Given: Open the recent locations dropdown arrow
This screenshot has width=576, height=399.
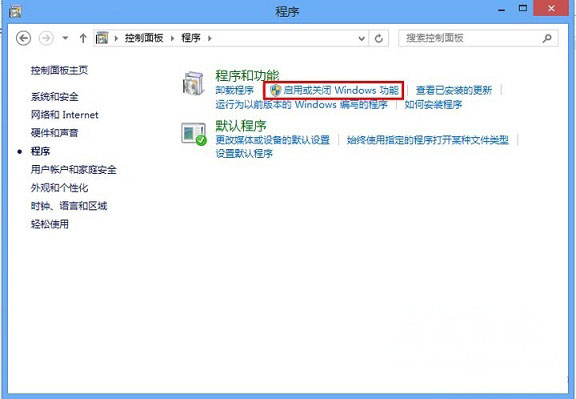Looking at the screenshot, I should [65, 38].
